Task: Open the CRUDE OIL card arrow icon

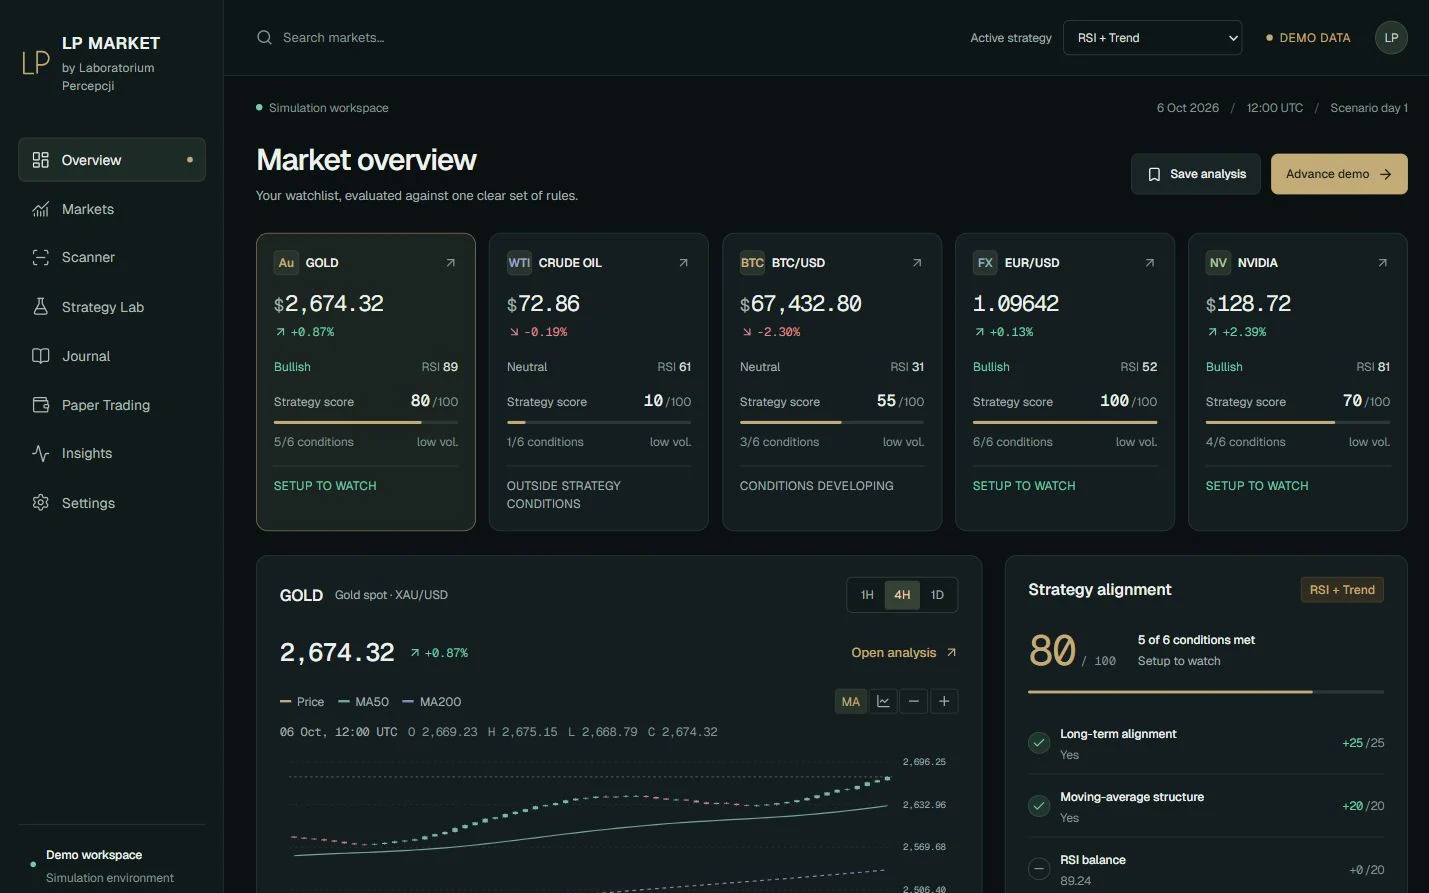Action: coord(683,263)
